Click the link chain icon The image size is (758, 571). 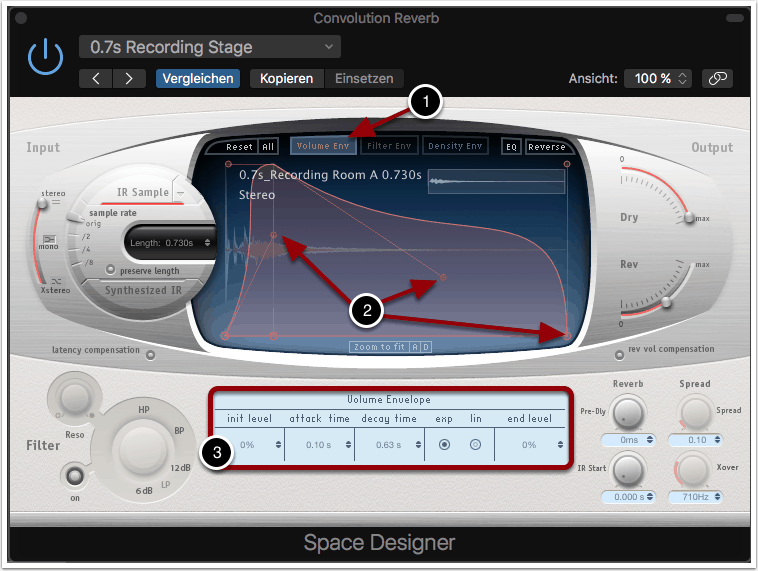(716, 78)
